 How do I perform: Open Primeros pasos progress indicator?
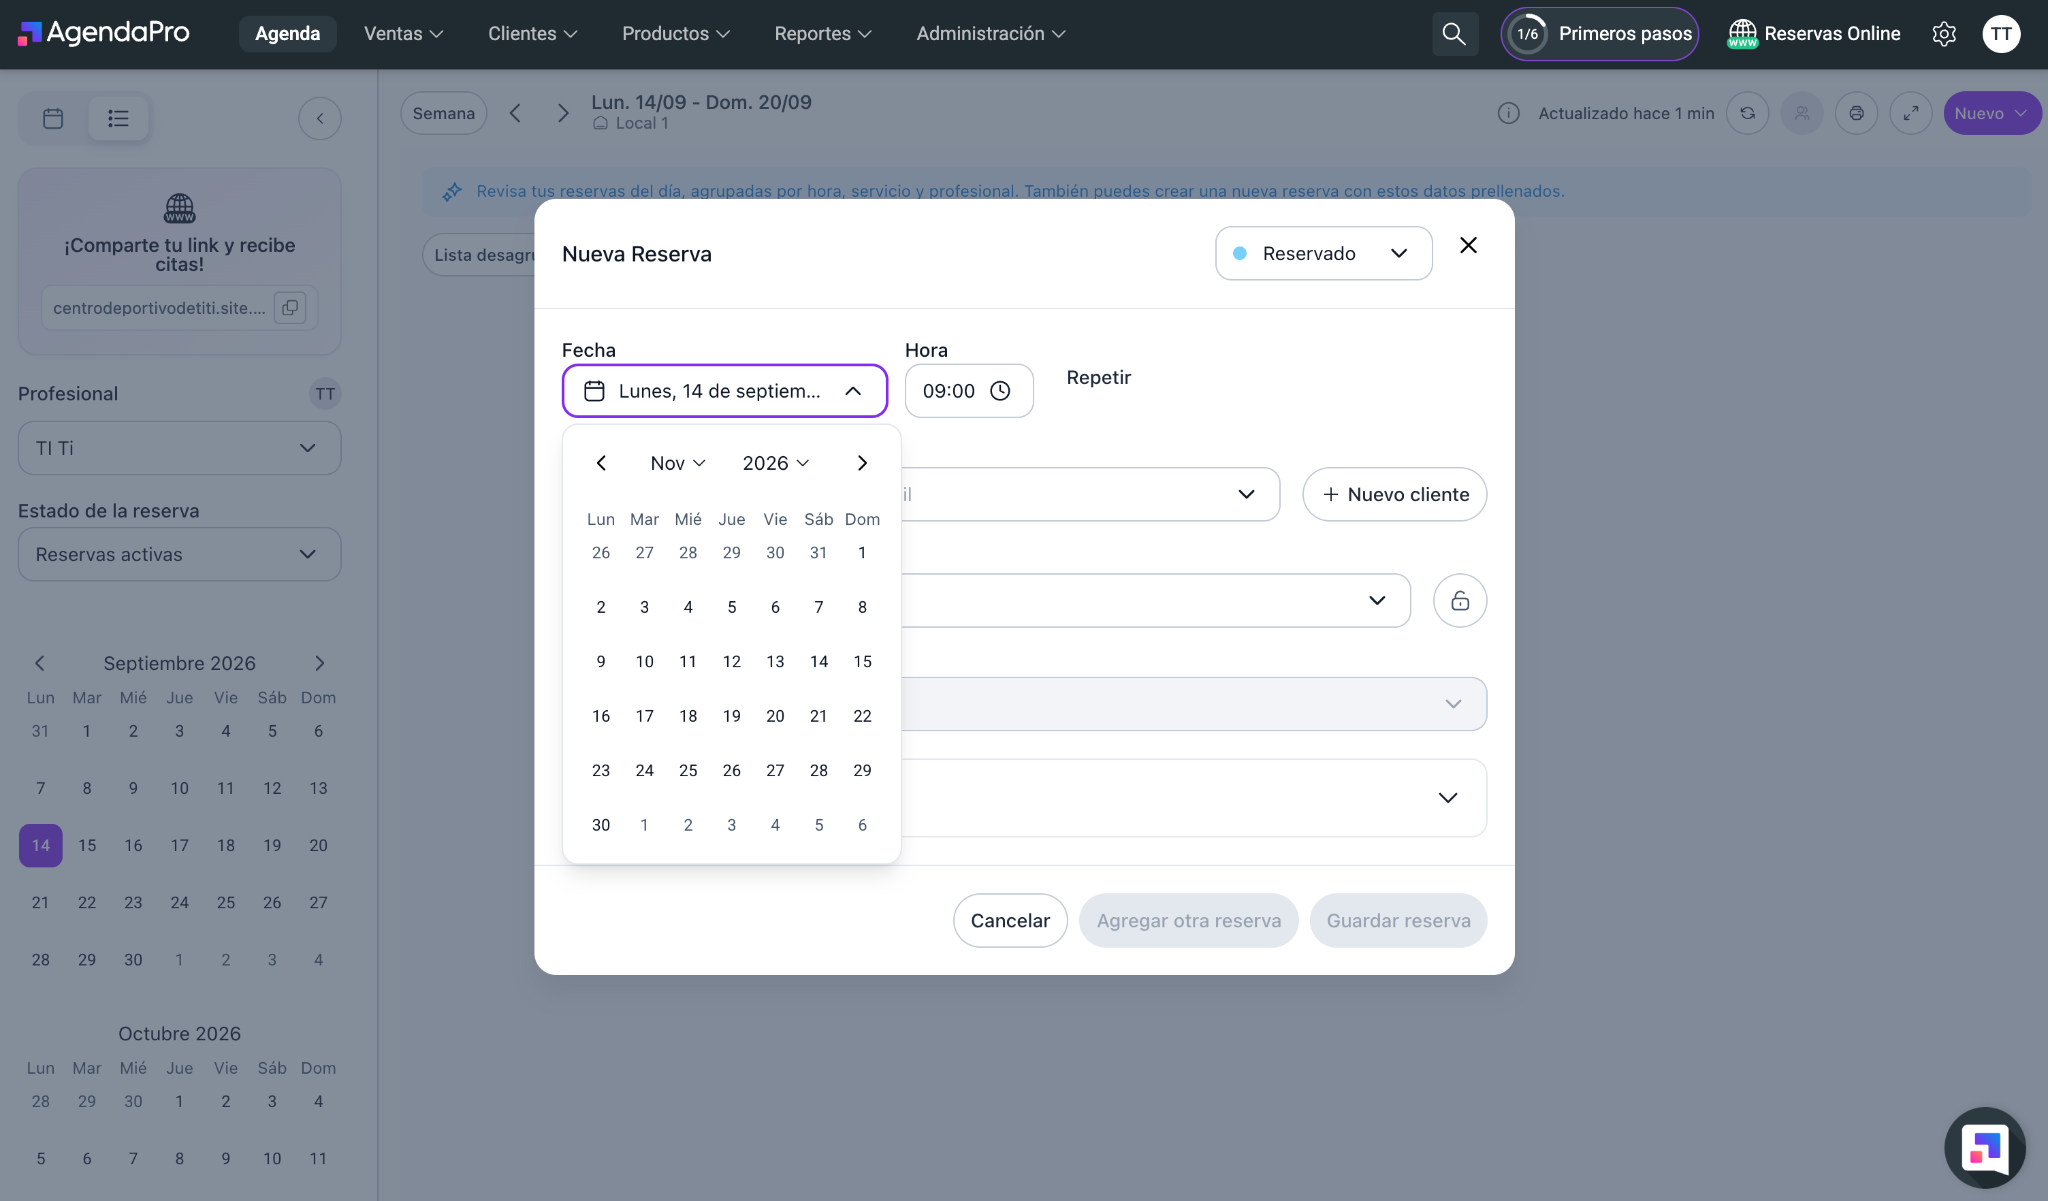1599,34
